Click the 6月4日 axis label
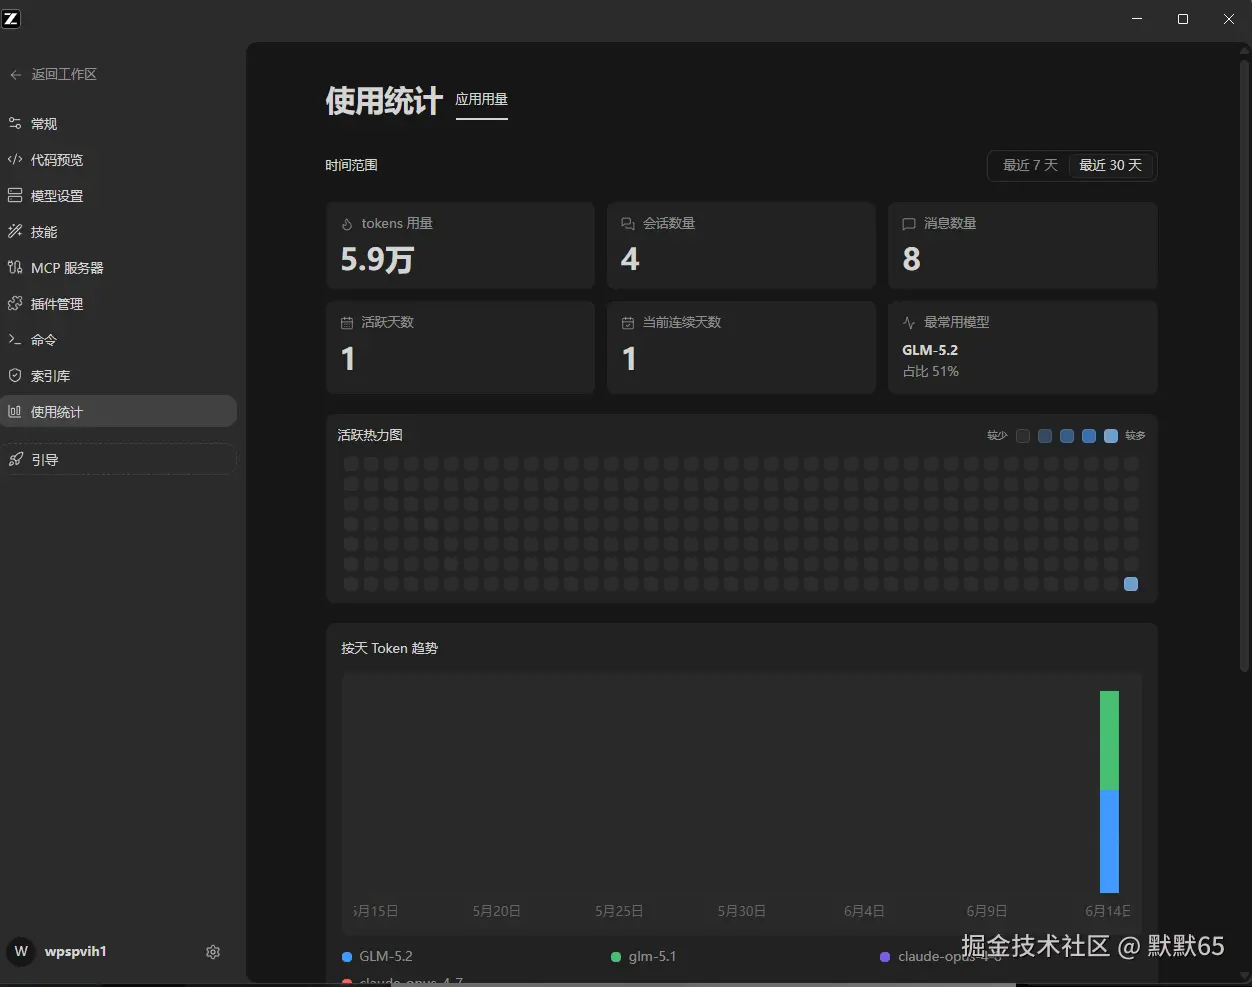1252x987 pixels. tap(864, 911)
